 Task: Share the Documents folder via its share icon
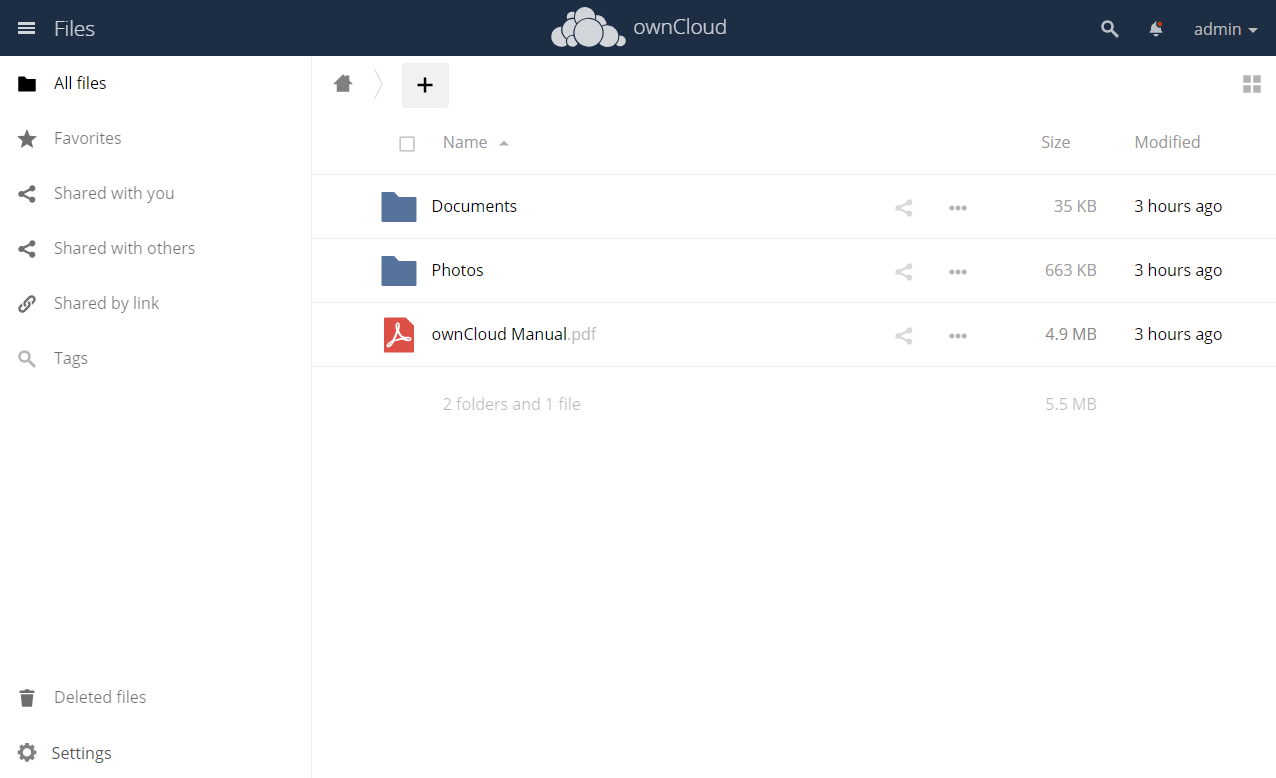[903, 207]
